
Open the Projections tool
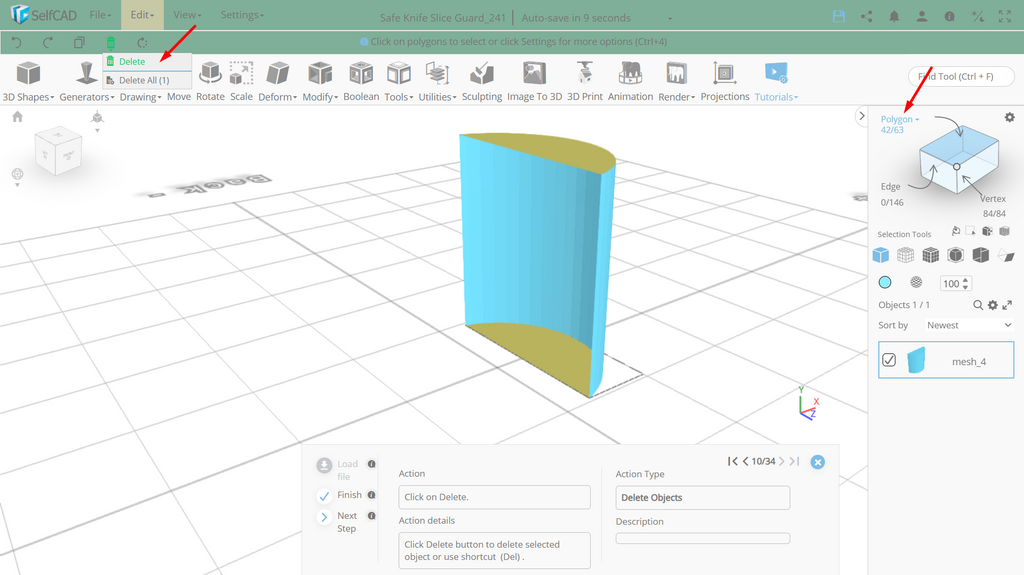(725, 82)
